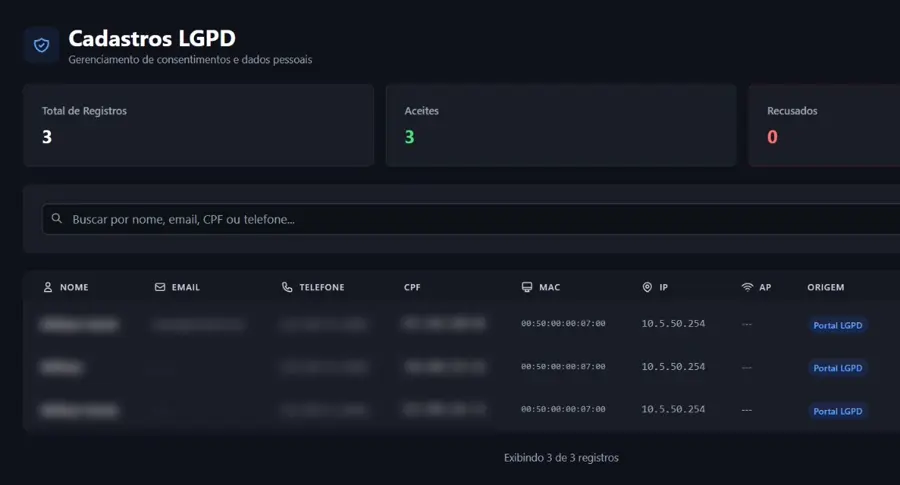900x485 pixels.
Task: Click the red 0 under Recusados
Action: tap(772, 137)
